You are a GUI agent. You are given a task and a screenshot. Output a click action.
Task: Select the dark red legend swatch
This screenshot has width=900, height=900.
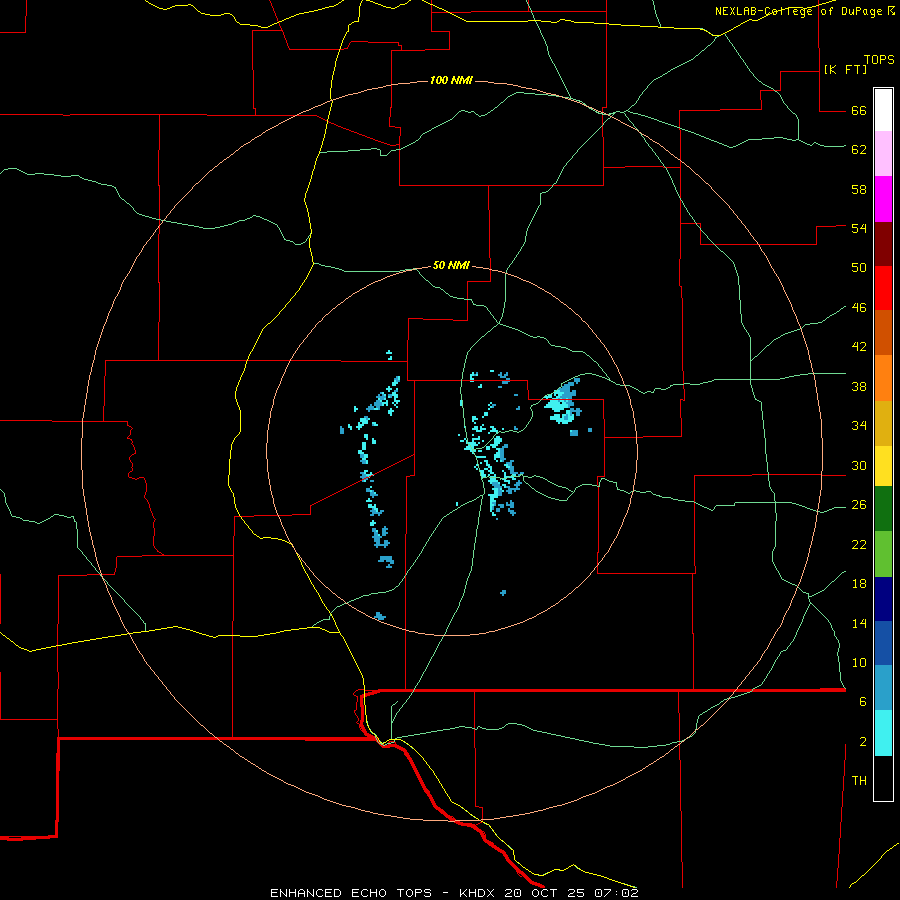[x=883, y=244]
